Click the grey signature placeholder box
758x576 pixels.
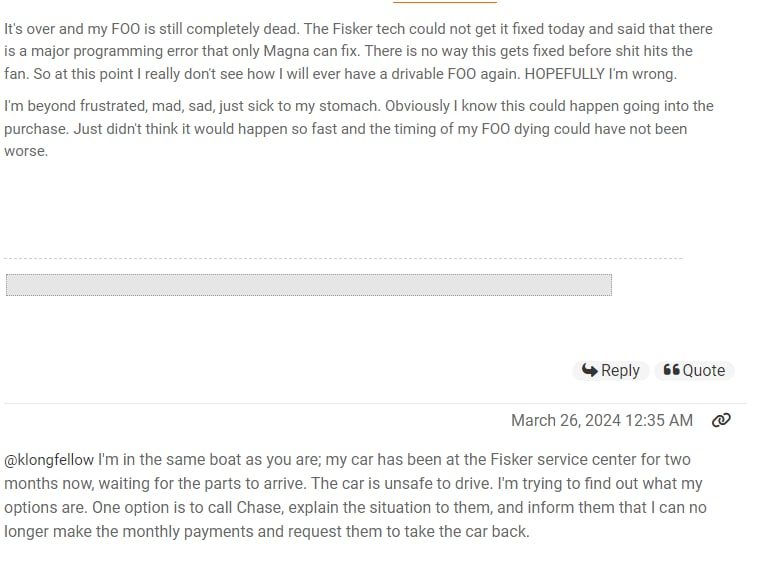click(x=309, y=285)
